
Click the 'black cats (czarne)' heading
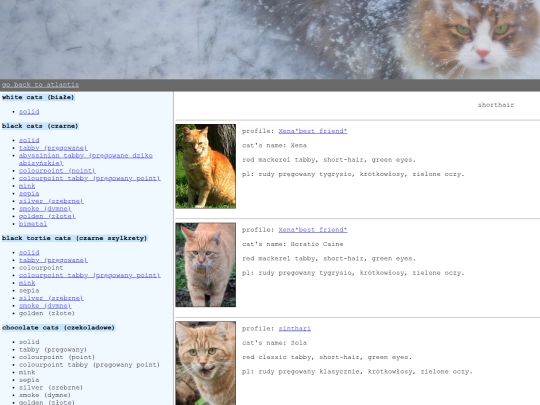40,126
